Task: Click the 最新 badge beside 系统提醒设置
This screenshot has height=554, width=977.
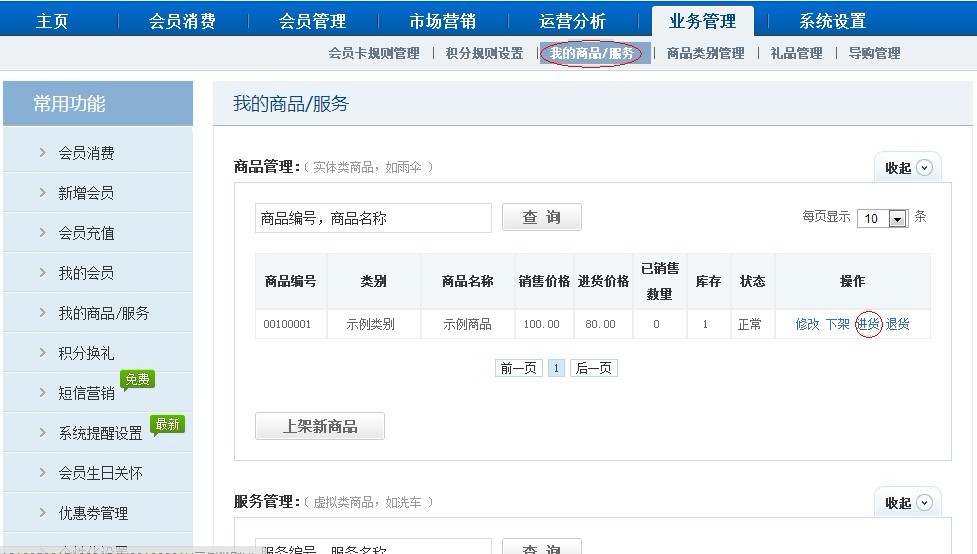Action: 167,425
